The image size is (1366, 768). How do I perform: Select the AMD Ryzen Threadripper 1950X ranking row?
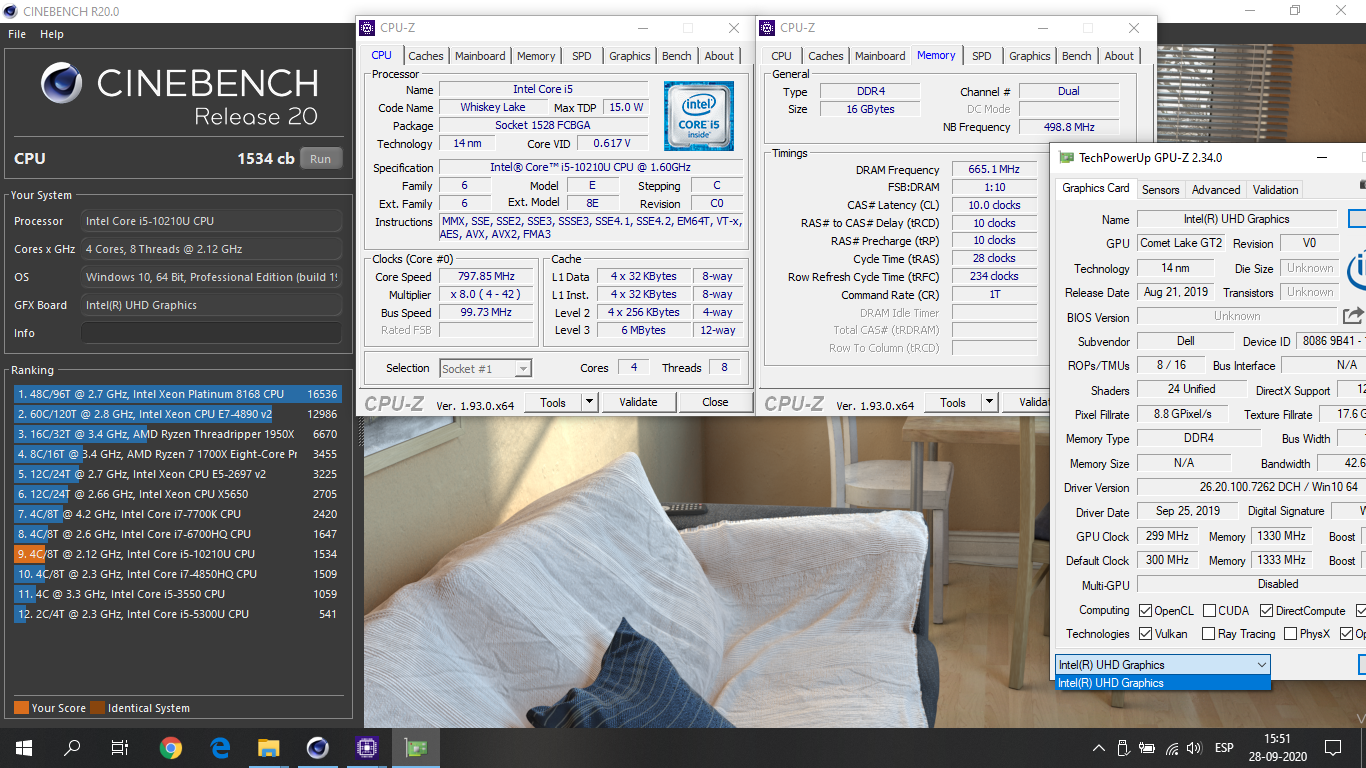point(178,434)
